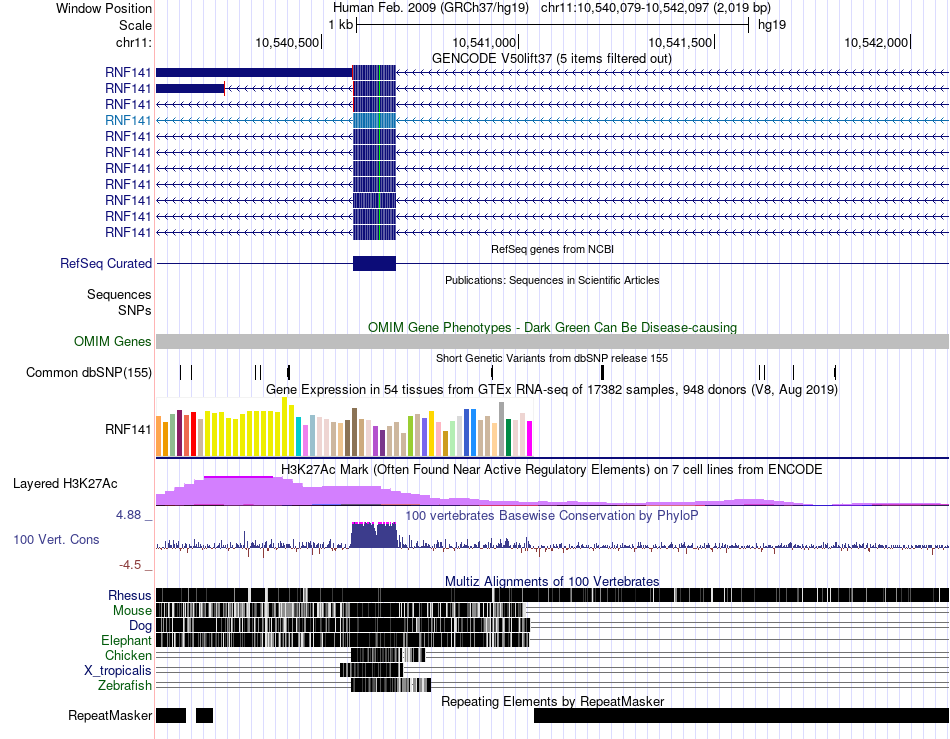Click the leftmost Common dbSNP variant tick
Viewport: 950px width, 739px height.
pos(181,373)
